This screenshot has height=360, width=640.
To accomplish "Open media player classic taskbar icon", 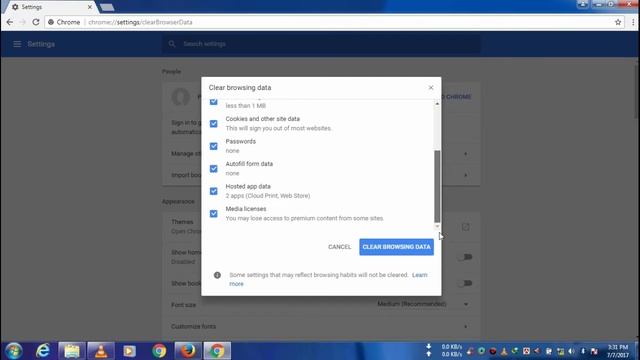I will pos(130,351).
